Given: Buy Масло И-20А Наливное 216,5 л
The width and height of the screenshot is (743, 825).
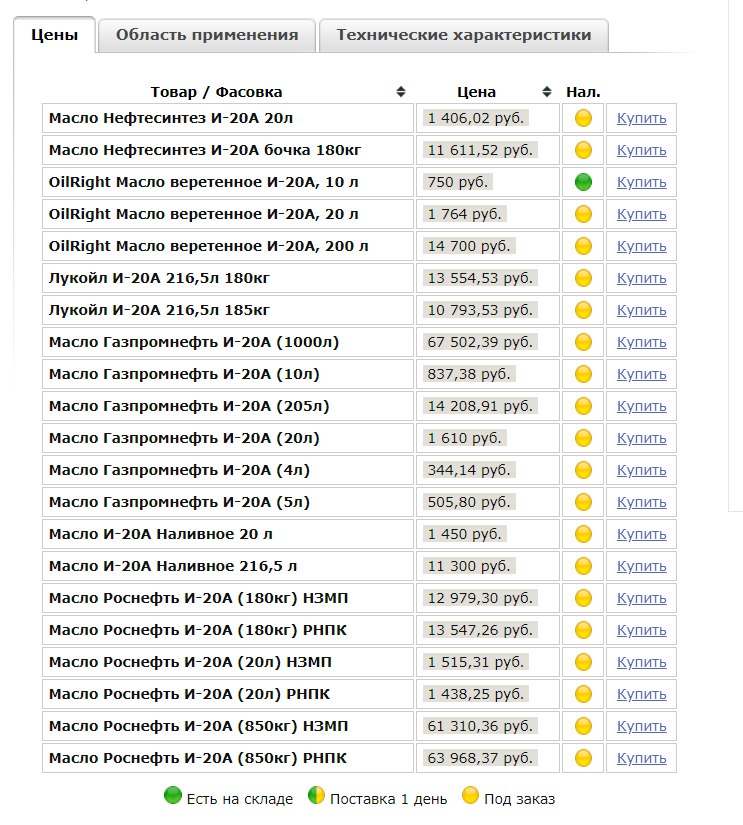Looking at the screenshot, I should (641, 566).
